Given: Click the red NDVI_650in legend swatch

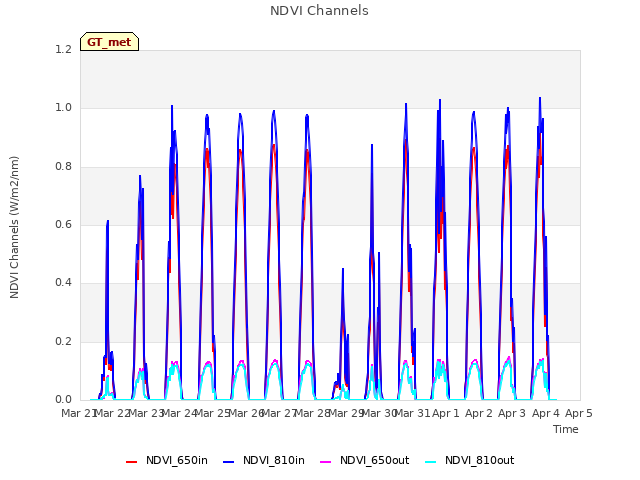Looking at the screenshot, I should point(131,462).
